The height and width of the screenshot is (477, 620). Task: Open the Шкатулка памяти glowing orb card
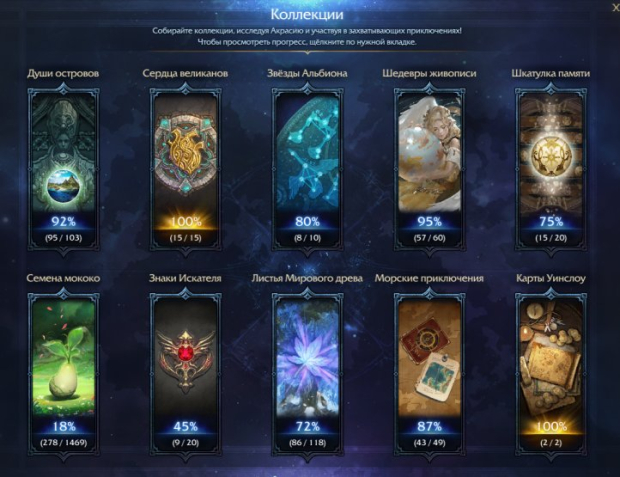pyautogui.click(x=551, y=170)
